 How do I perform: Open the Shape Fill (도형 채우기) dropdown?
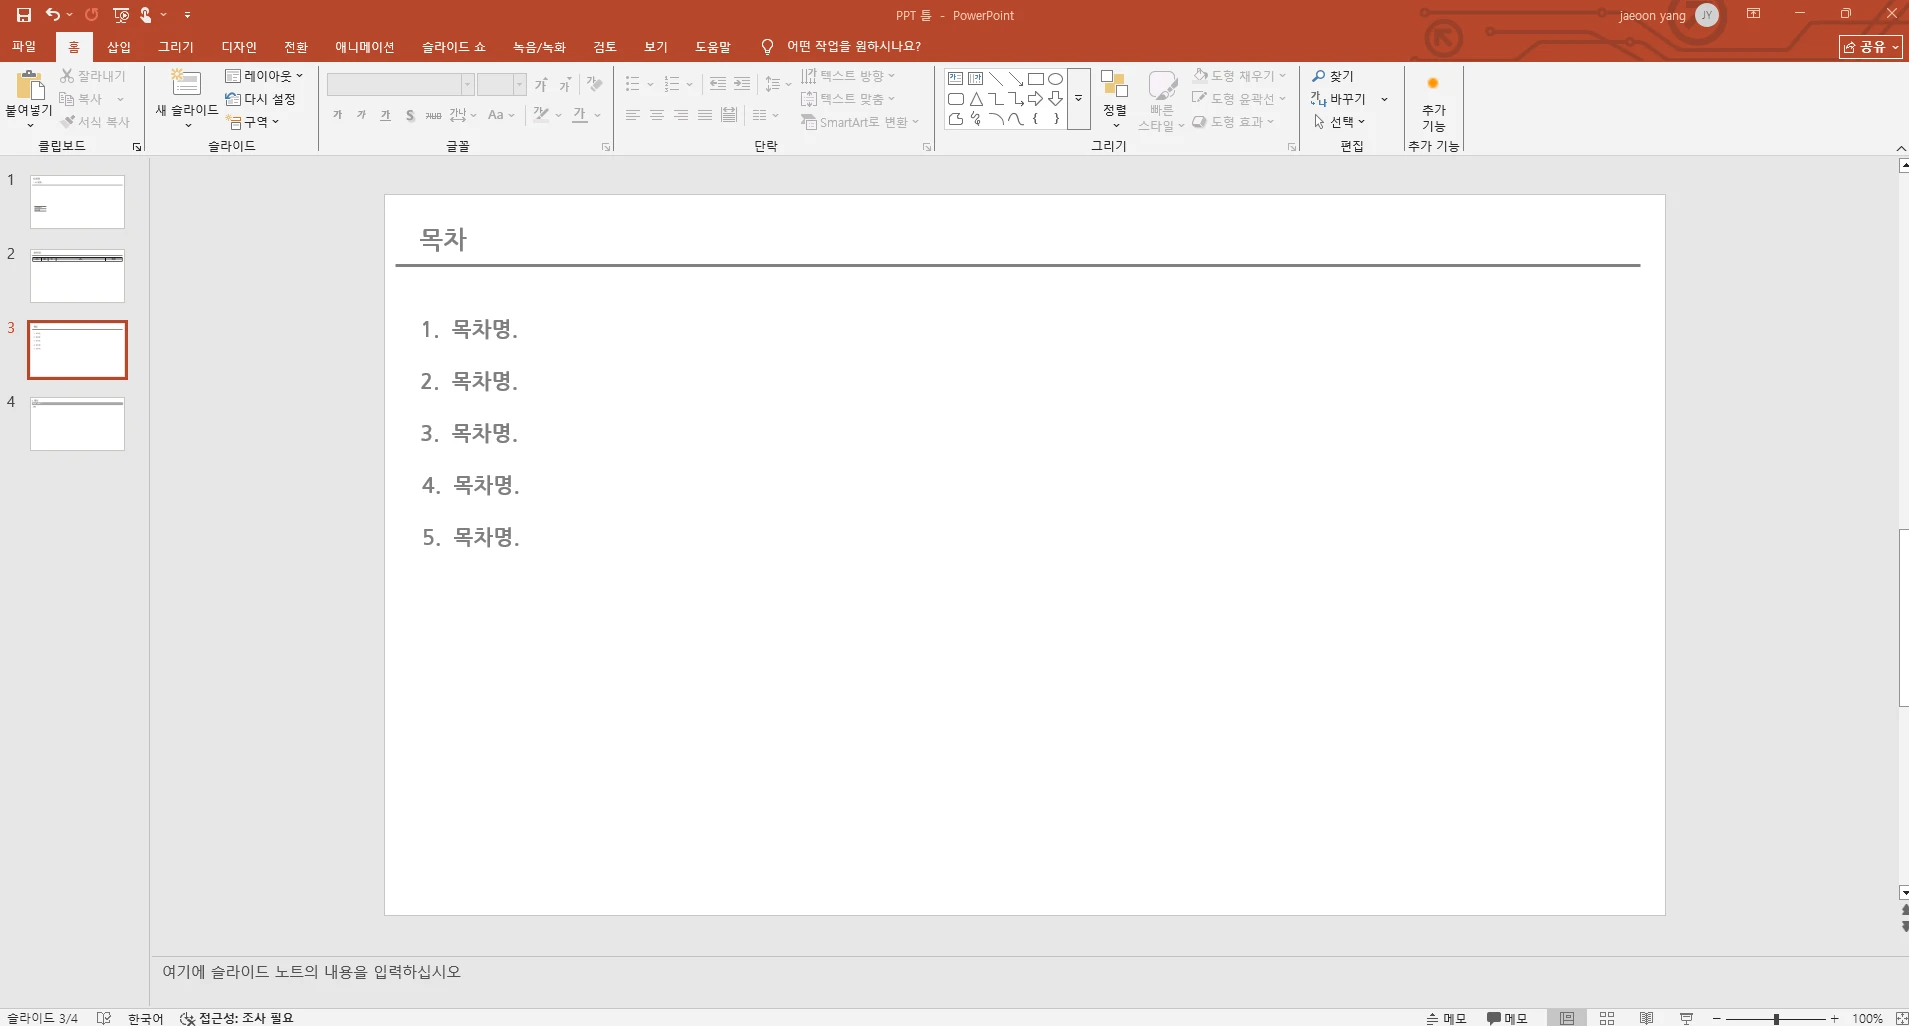pos(1240,76)
